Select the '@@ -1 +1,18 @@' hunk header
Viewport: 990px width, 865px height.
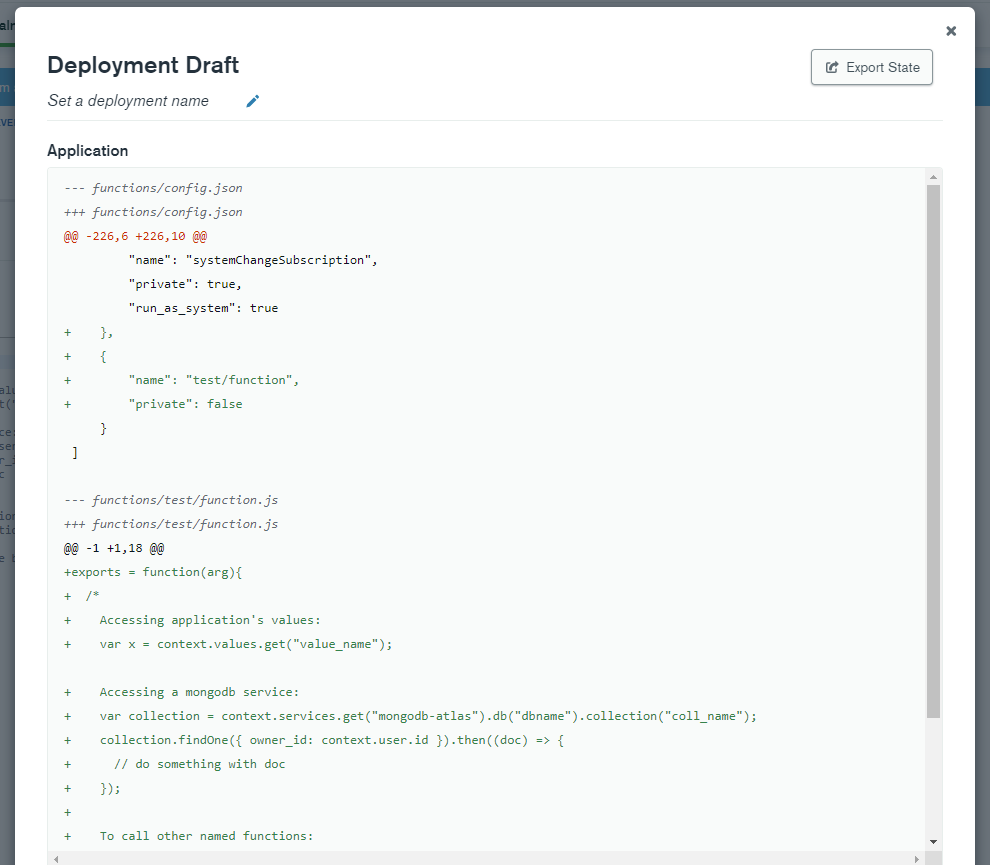pos(114,548)
